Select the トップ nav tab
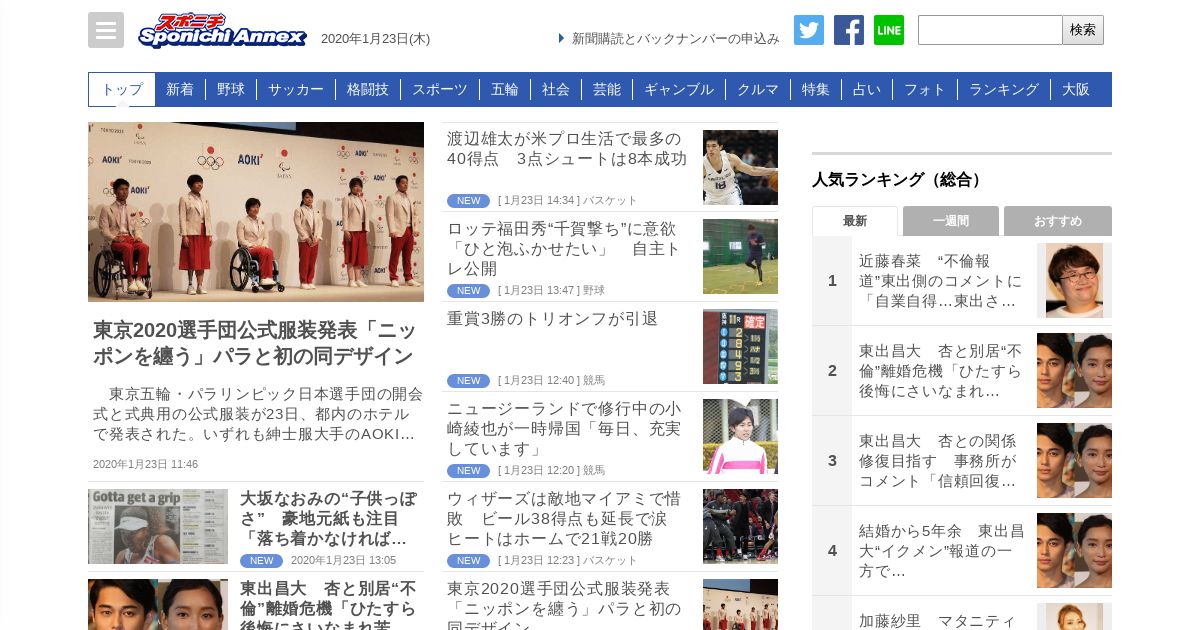 pyautogui.click(x=122, y=89)
